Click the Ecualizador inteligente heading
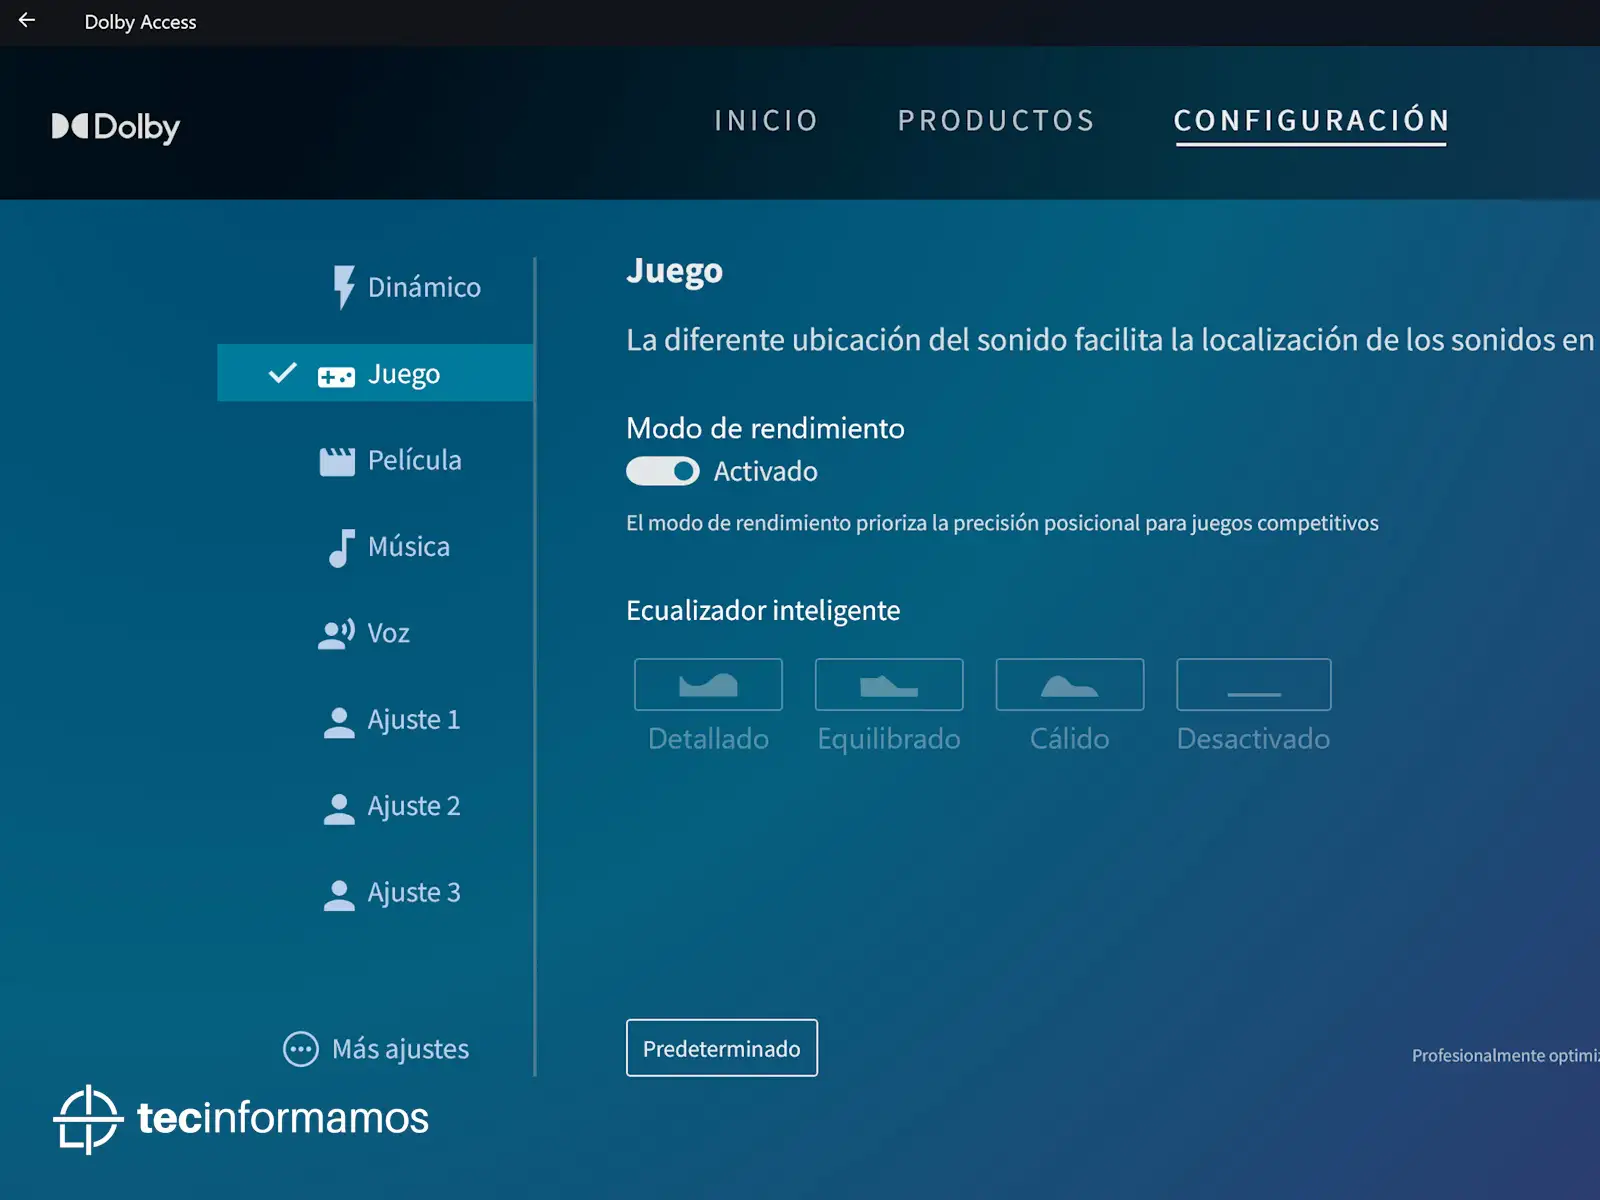Image resolution: width=1600 pixels, height=1200 pixels. tap(763, 611)
